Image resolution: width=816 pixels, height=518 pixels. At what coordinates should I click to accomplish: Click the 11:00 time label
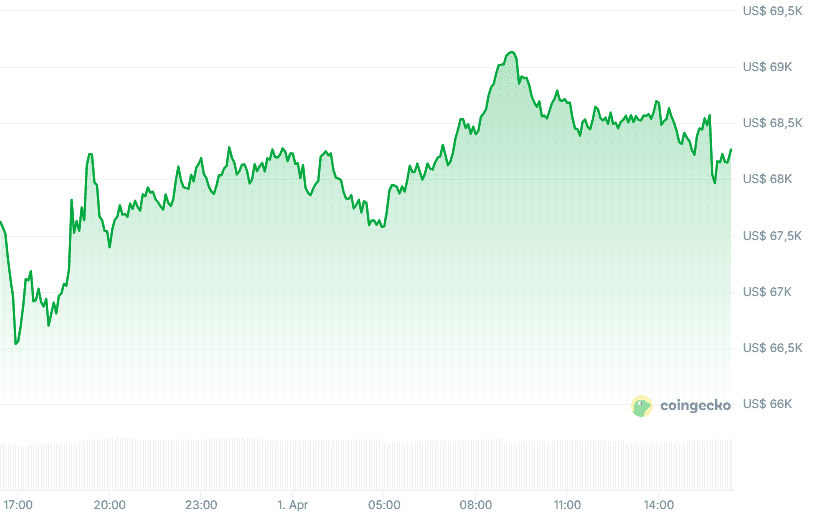[x=567, y=504]
